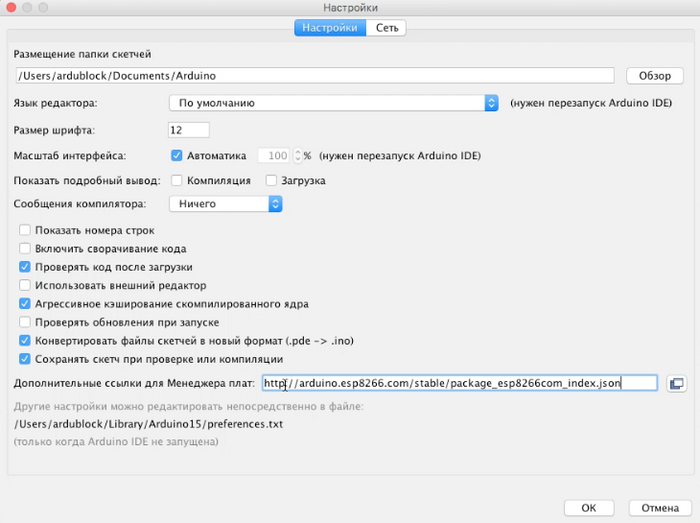
Task: Click the Обзор browse button
Action: (654, 76)
